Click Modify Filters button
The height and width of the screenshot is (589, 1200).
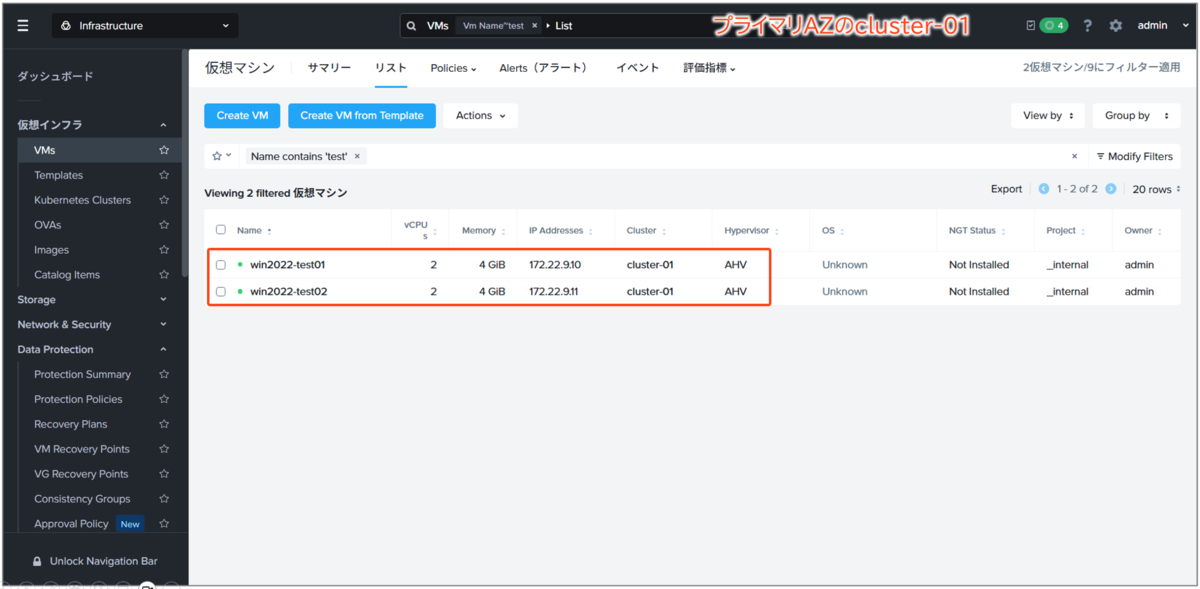coord(1134,156)
